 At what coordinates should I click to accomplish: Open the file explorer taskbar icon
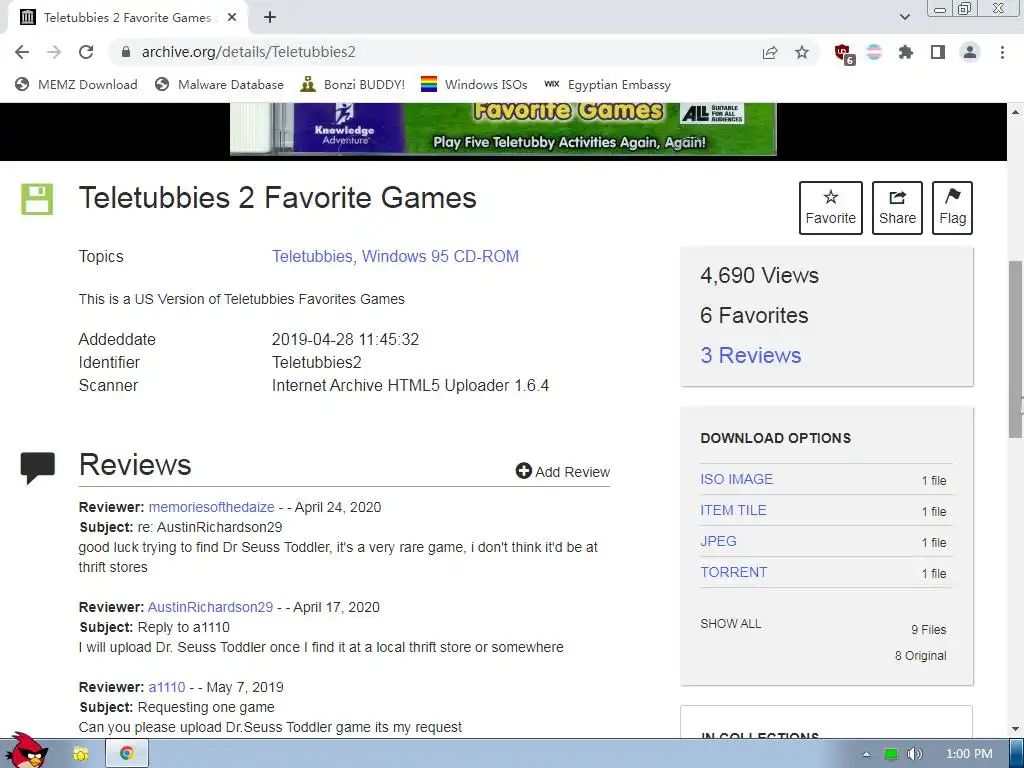point(81,754)
